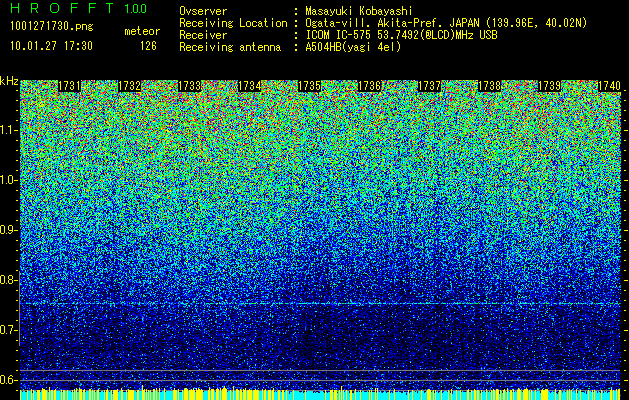The image size is (629, 400).
Task: Click the 1.0 kHz axis label
Action: 9,181
